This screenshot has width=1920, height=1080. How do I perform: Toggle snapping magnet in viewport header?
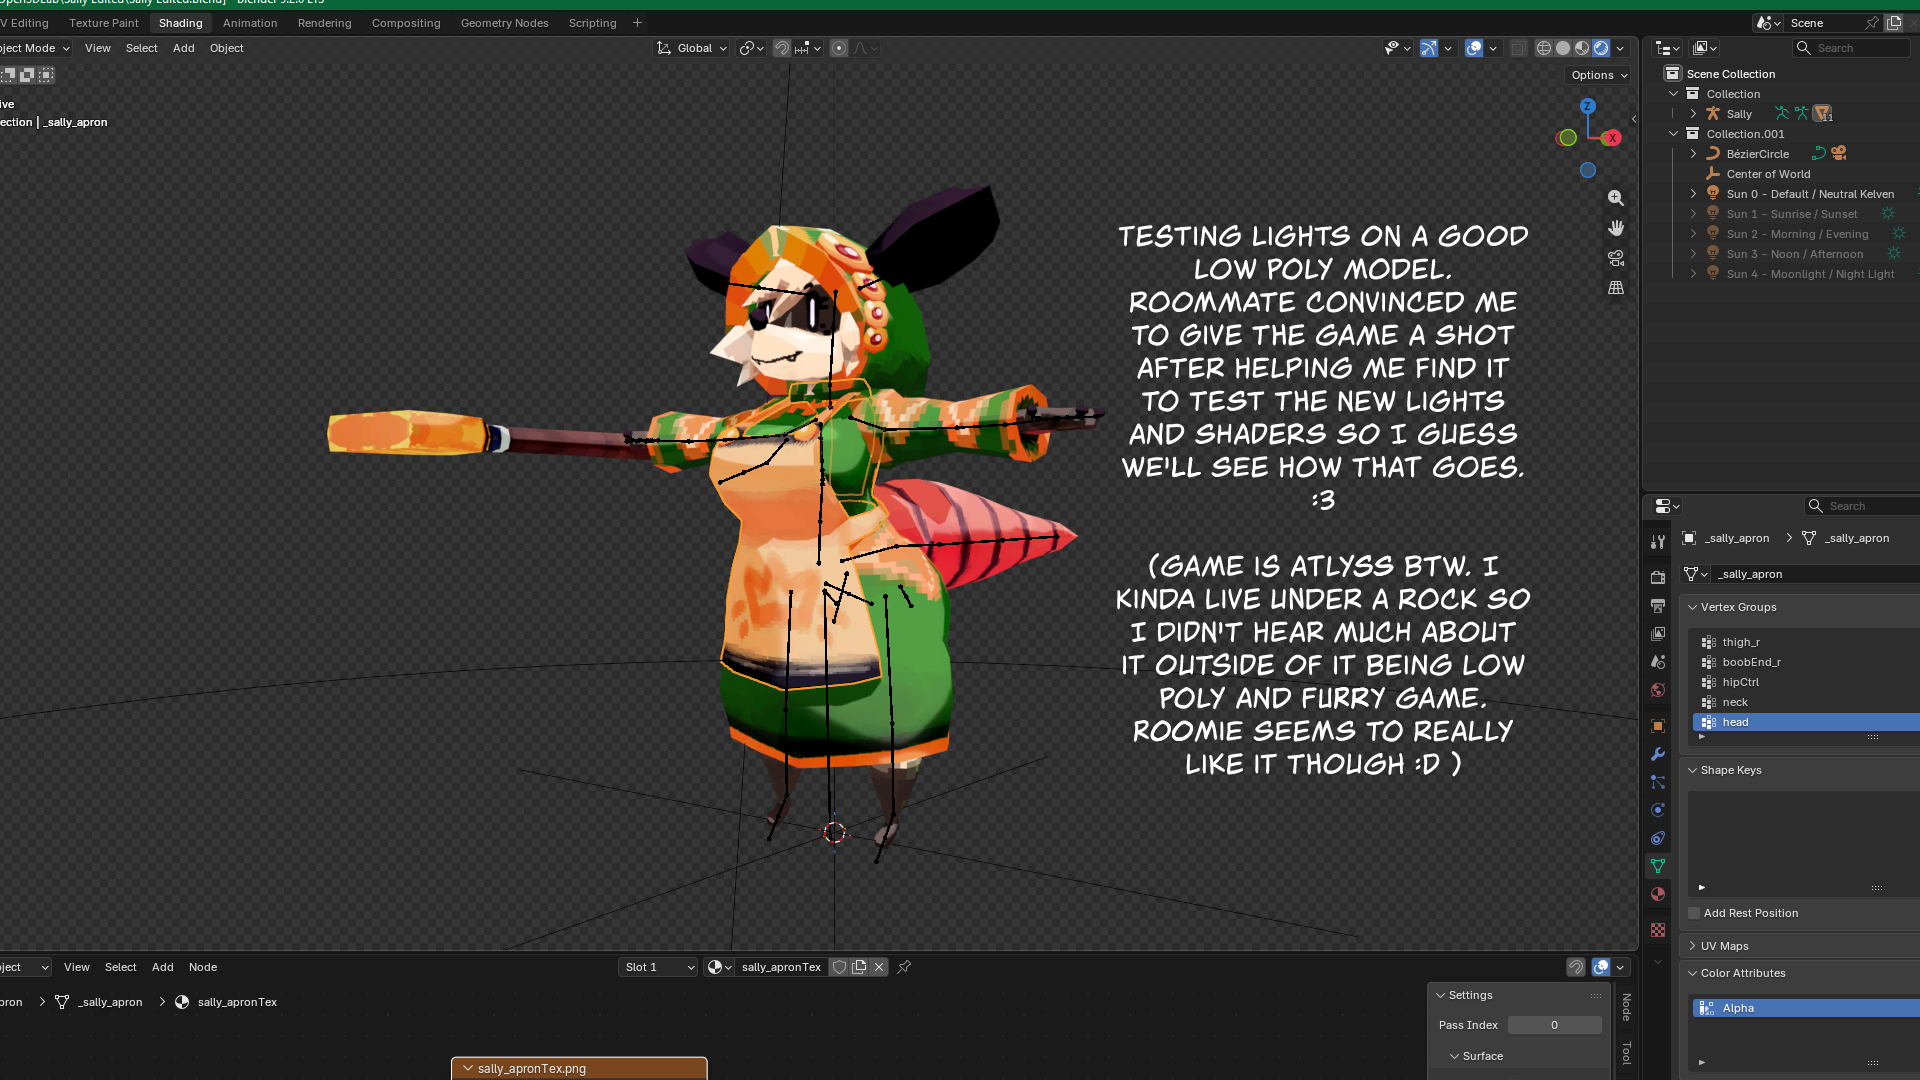click(782, 48)
